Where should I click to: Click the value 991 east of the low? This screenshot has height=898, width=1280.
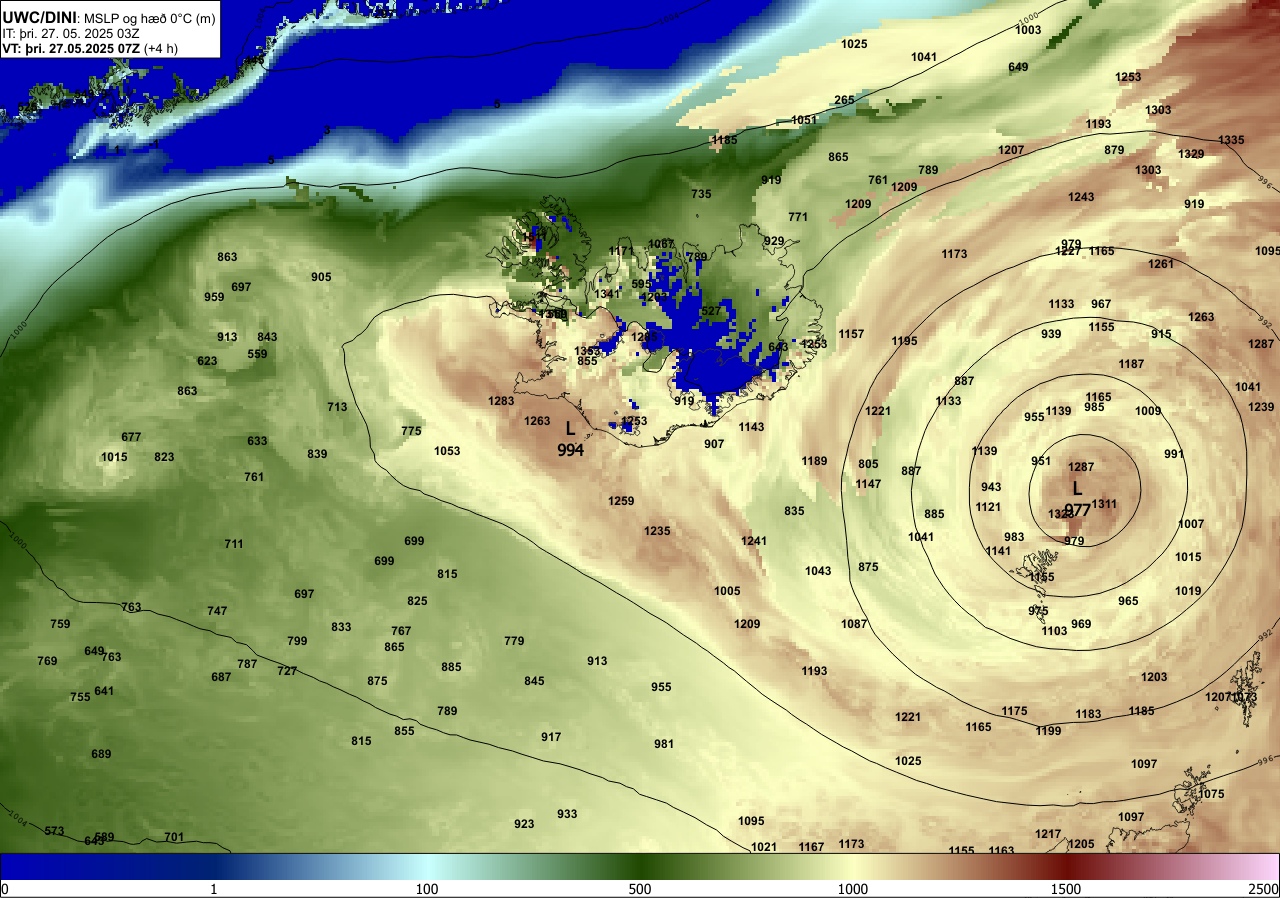coord(1174,454)
